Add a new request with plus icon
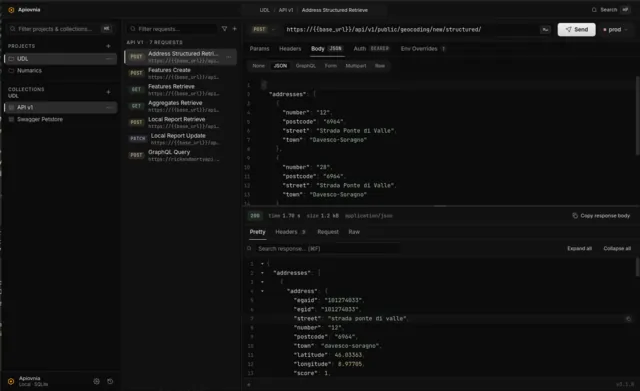Image resolution: width=640 pixels, height=391 pixels. click(234, 29)
